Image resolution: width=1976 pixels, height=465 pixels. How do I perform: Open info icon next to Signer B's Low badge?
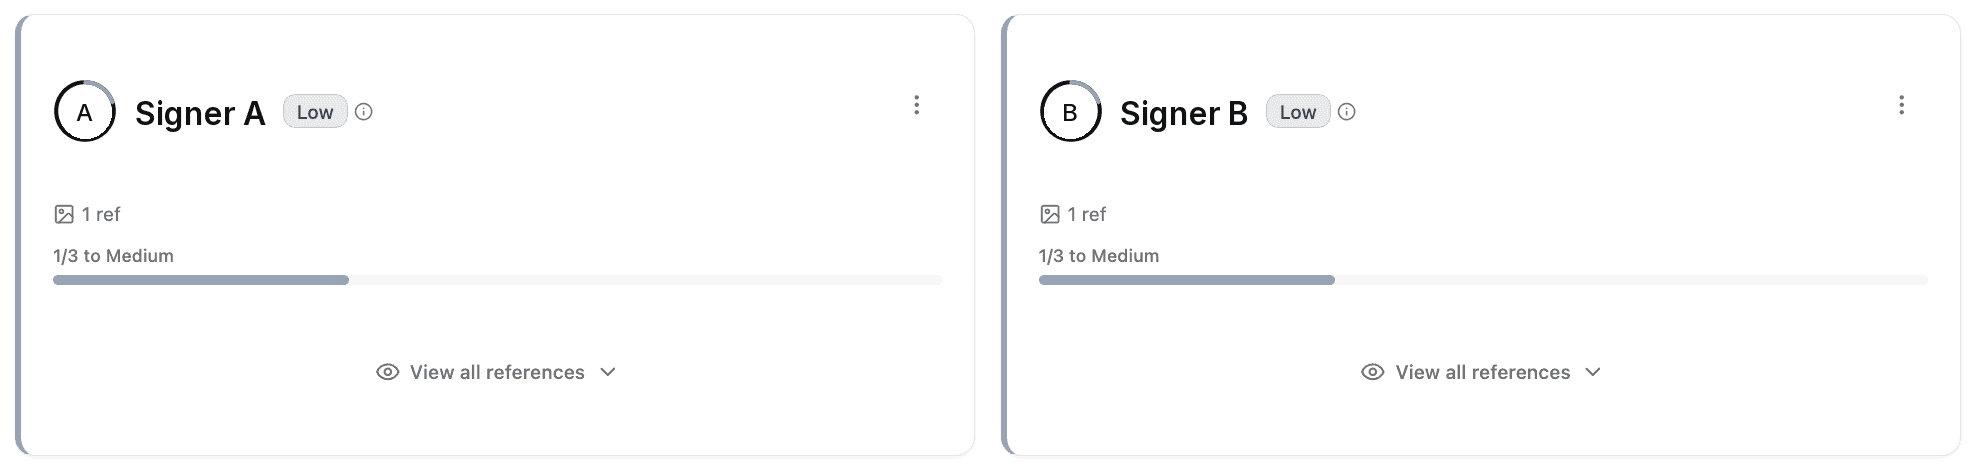pyautogui.click(x=1347, y=112)
